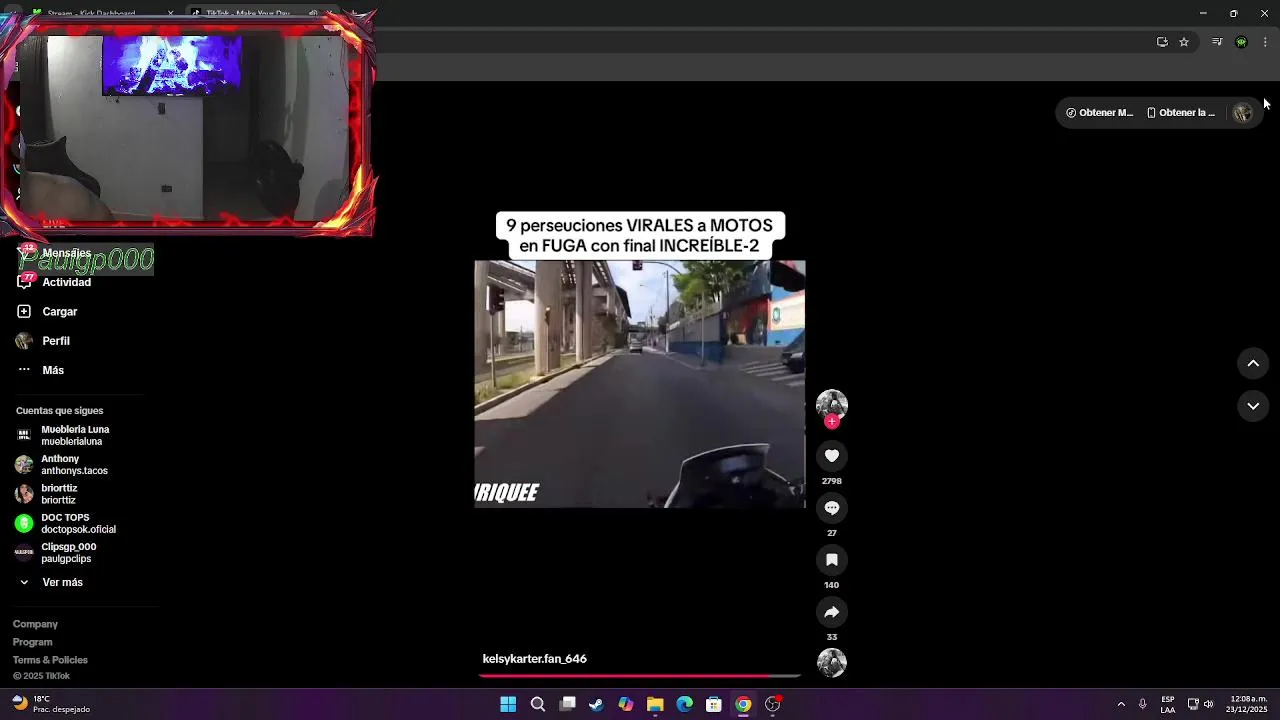The image size is (1280, 720).
Task: Open Windows taskbar search
Action: tap(538, 704)
